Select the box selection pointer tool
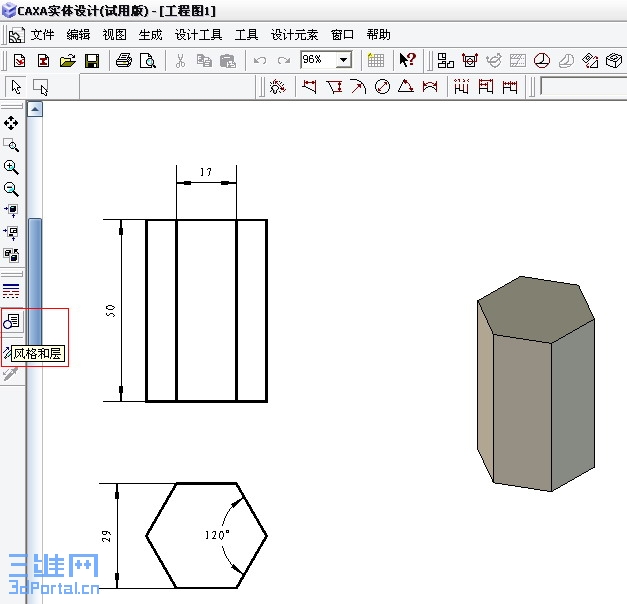This screenshot has height=604, width=627. tap(40, 87)
